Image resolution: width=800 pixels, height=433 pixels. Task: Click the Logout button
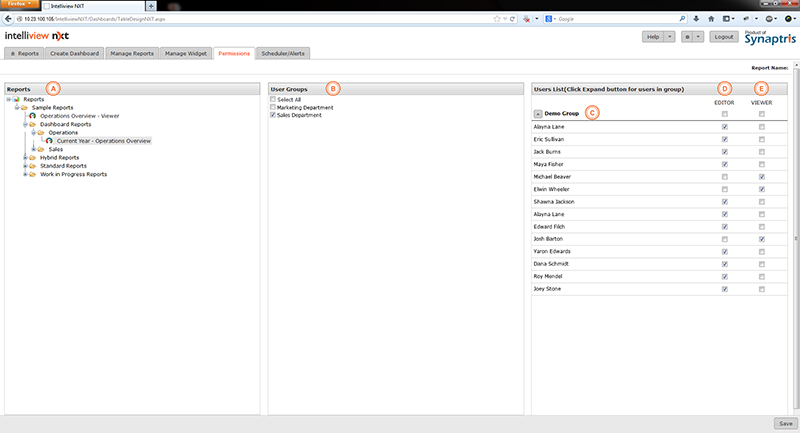723,37
